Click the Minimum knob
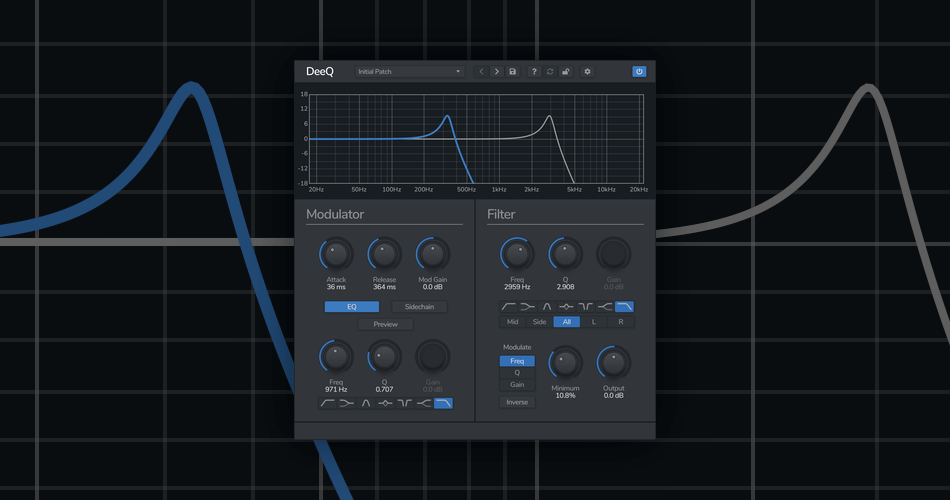 coord(565,363)
